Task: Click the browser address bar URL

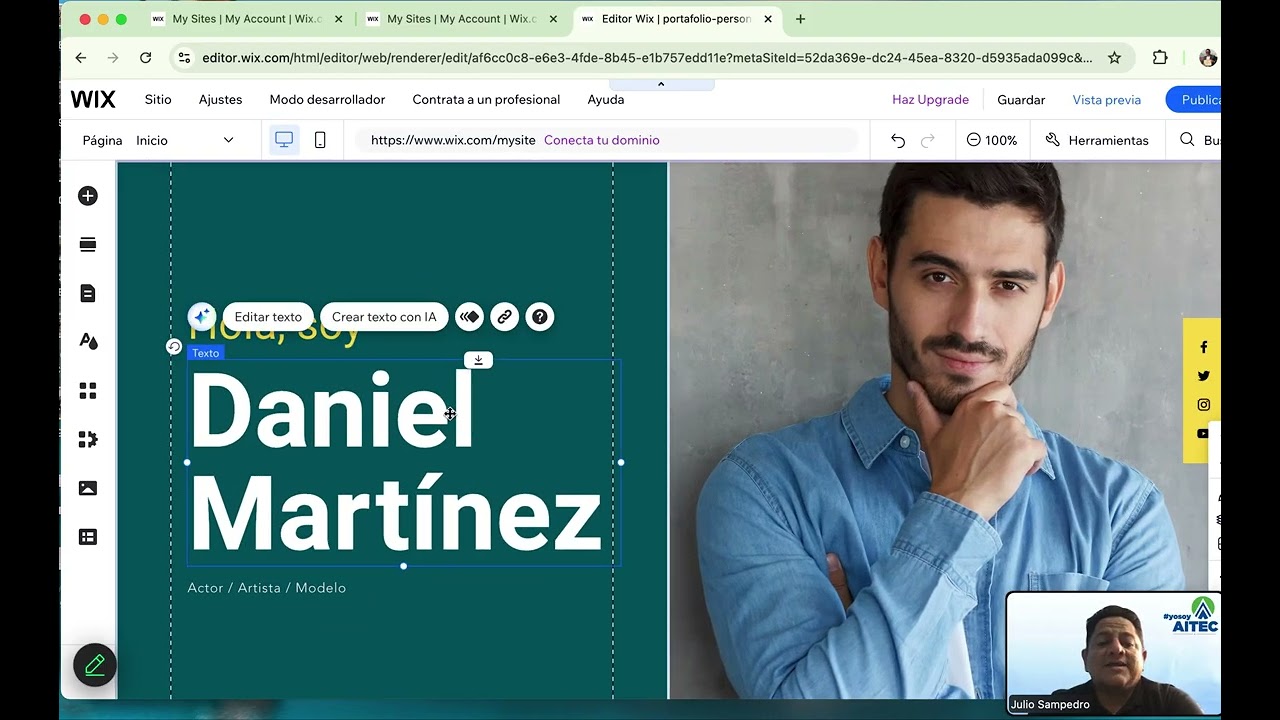Action: click(x=647, y=58)
